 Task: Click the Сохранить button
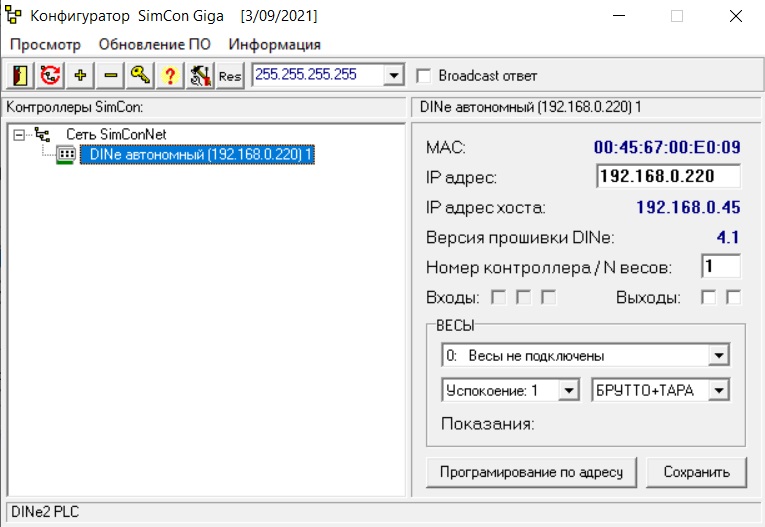click(x=697, y=472)
